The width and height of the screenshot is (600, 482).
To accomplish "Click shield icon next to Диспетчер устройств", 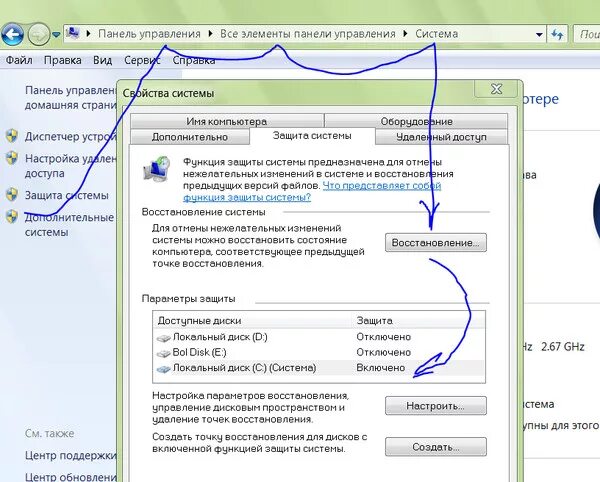I will (12, 136).
